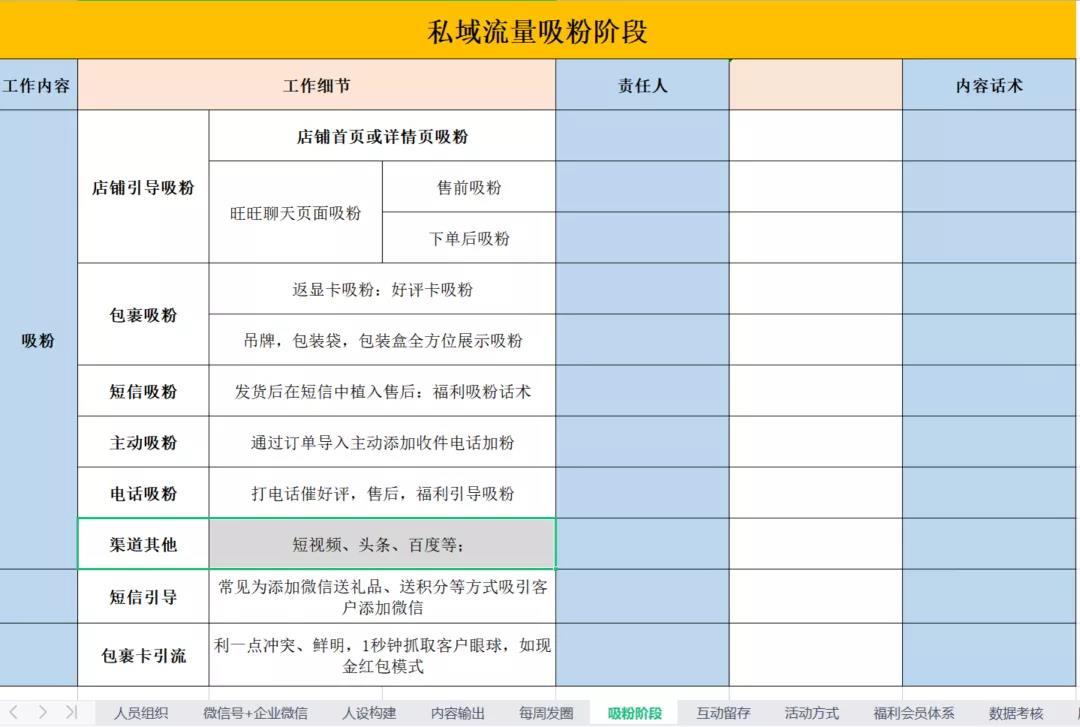Click the 渠道其他 cell

click(x=143, y=544)
